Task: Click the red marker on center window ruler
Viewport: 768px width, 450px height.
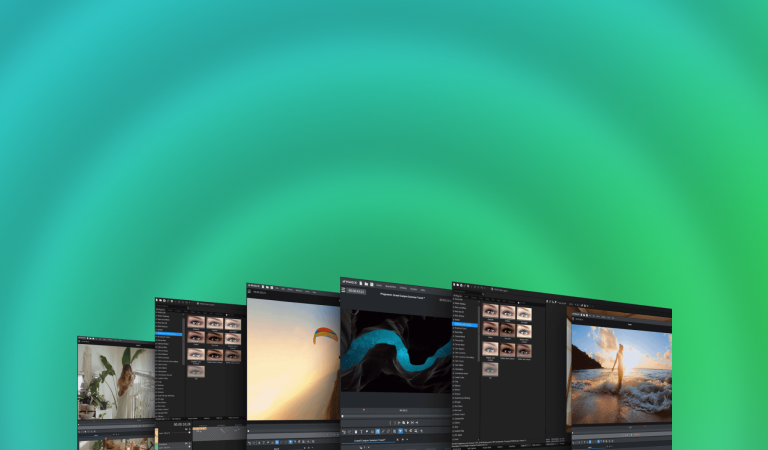Action: pos(364,410)
